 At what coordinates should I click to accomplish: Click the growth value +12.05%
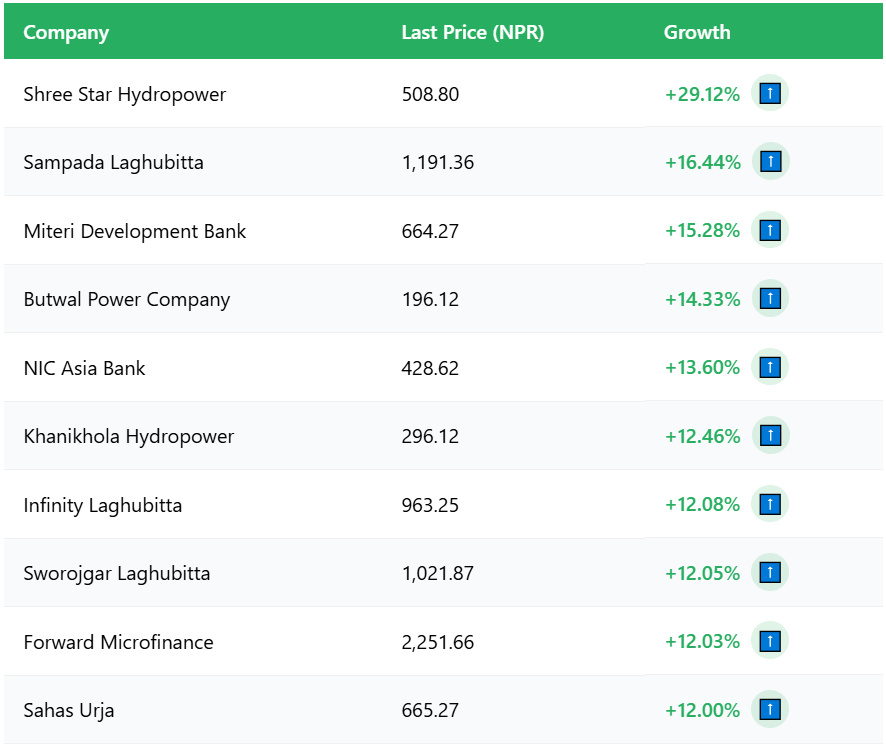702,573
